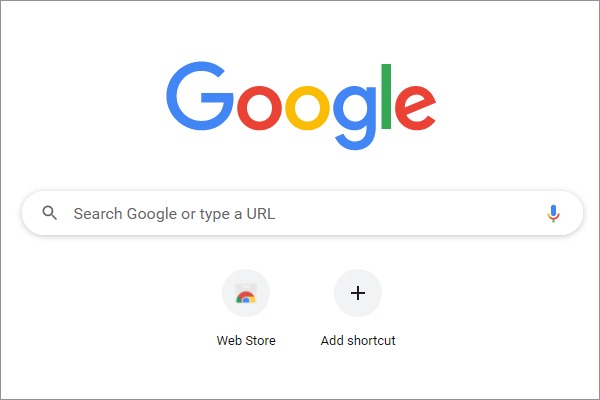
Task: Click the green l in Google logo
Action: coord(385,98)
